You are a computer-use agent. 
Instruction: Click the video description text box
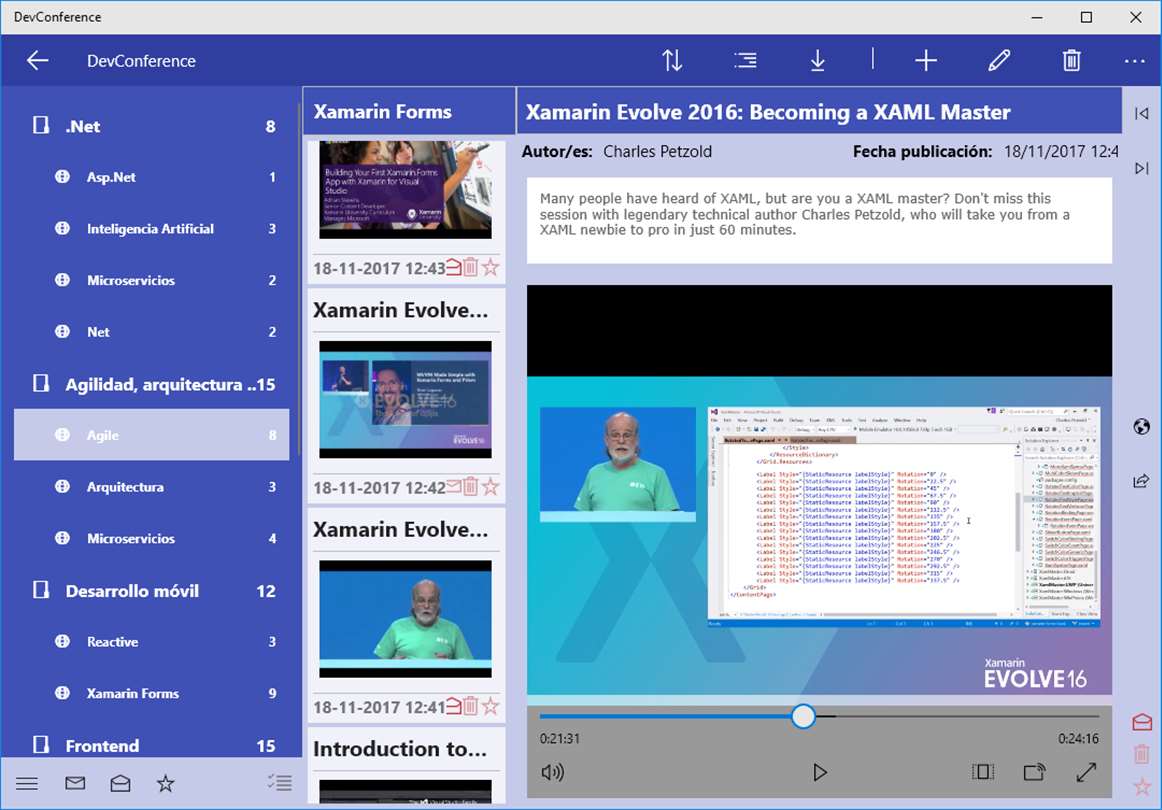[x=819, y=220]
